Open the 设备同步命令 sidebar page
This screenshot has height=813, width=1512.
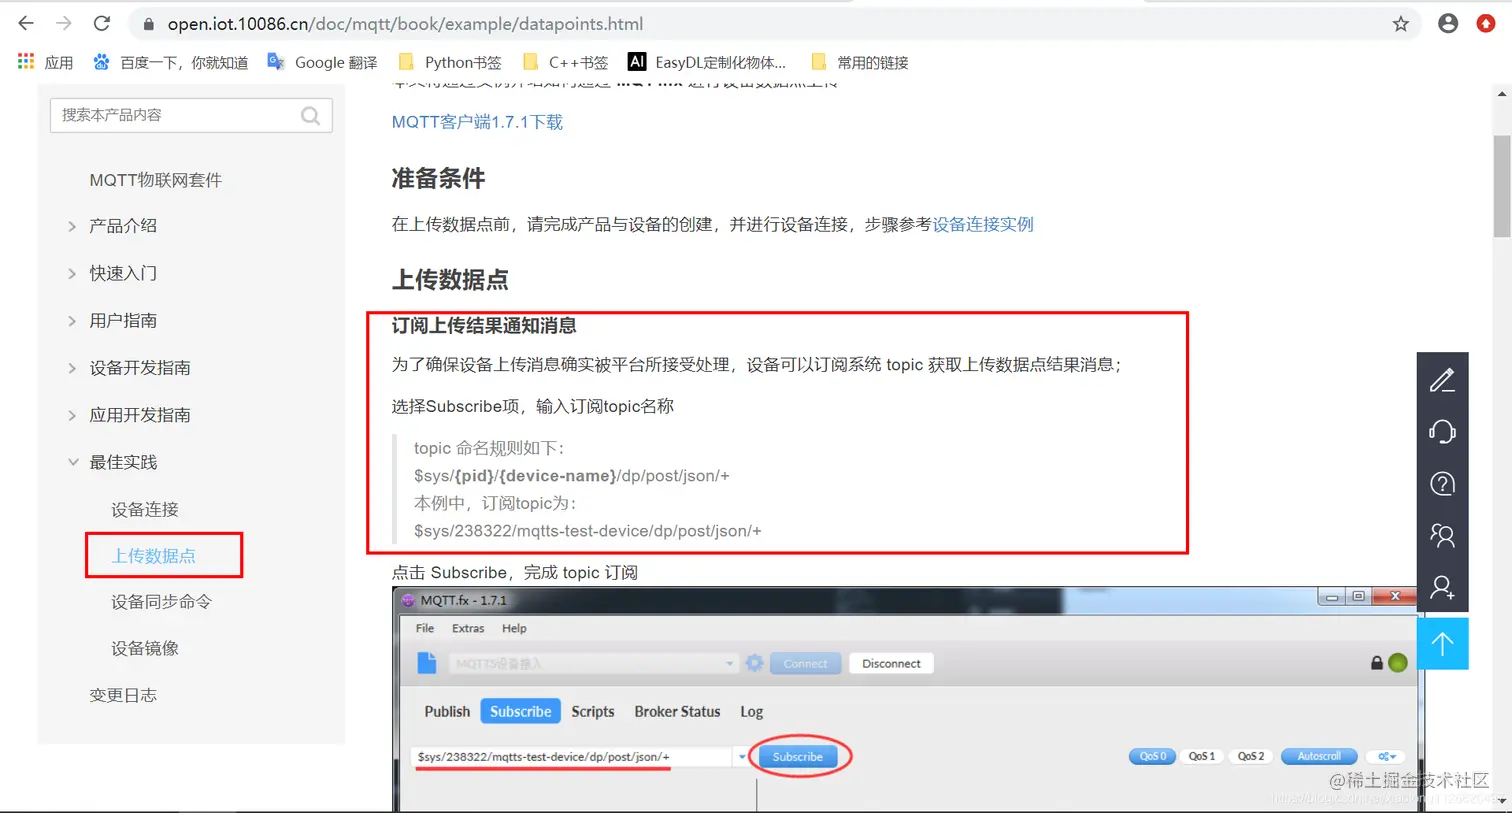click(161, 602)
